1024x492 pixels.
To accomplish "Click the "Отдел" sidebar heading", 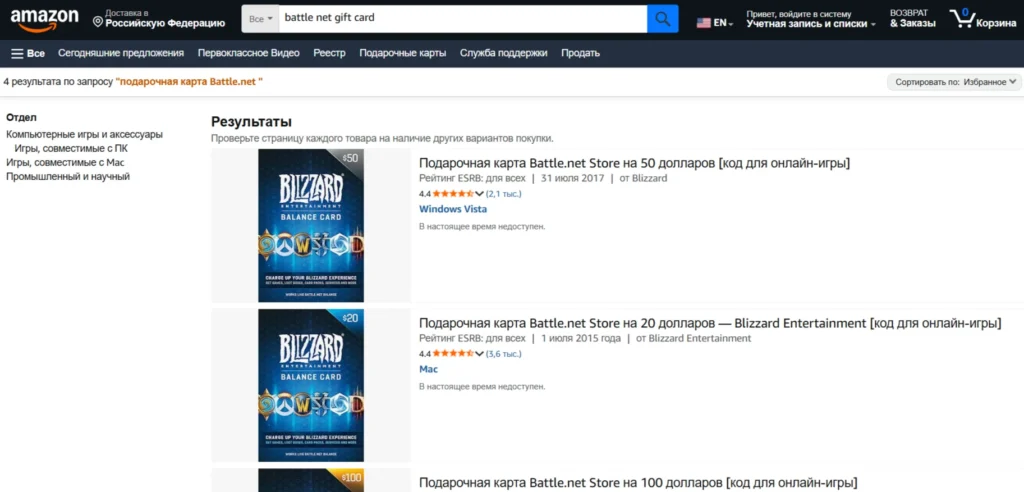I will [x=22, y=118].
